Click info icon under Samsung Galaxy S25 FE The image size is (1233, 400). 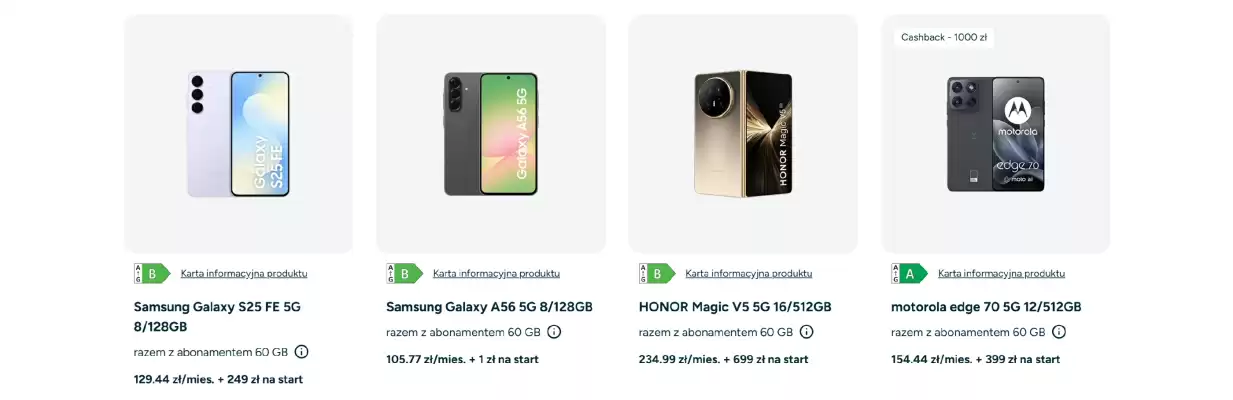click(x=301, y=352)
